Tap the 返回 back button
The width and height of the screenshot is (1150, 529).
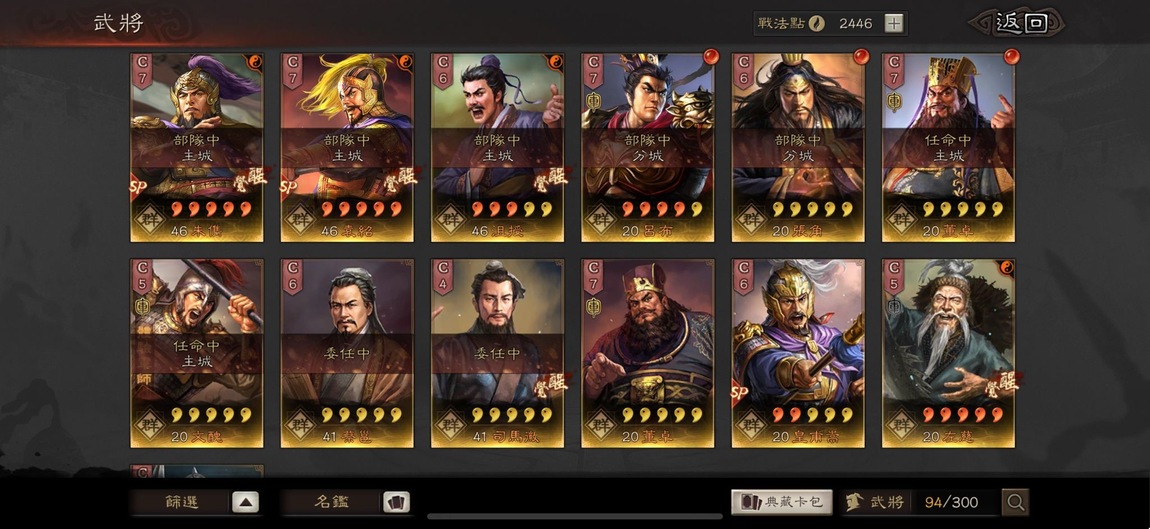tap(1019, 23)
